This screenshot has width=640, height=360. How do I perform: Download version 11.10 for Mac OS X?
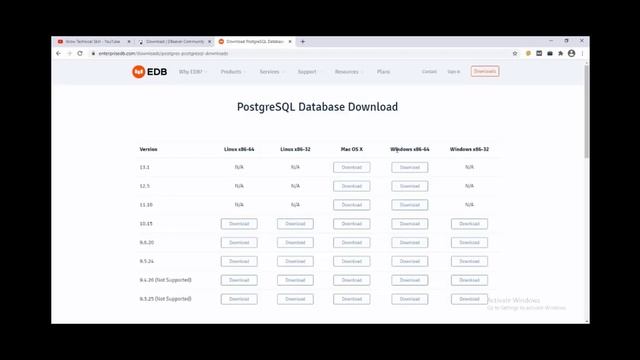tap(351, 205)
